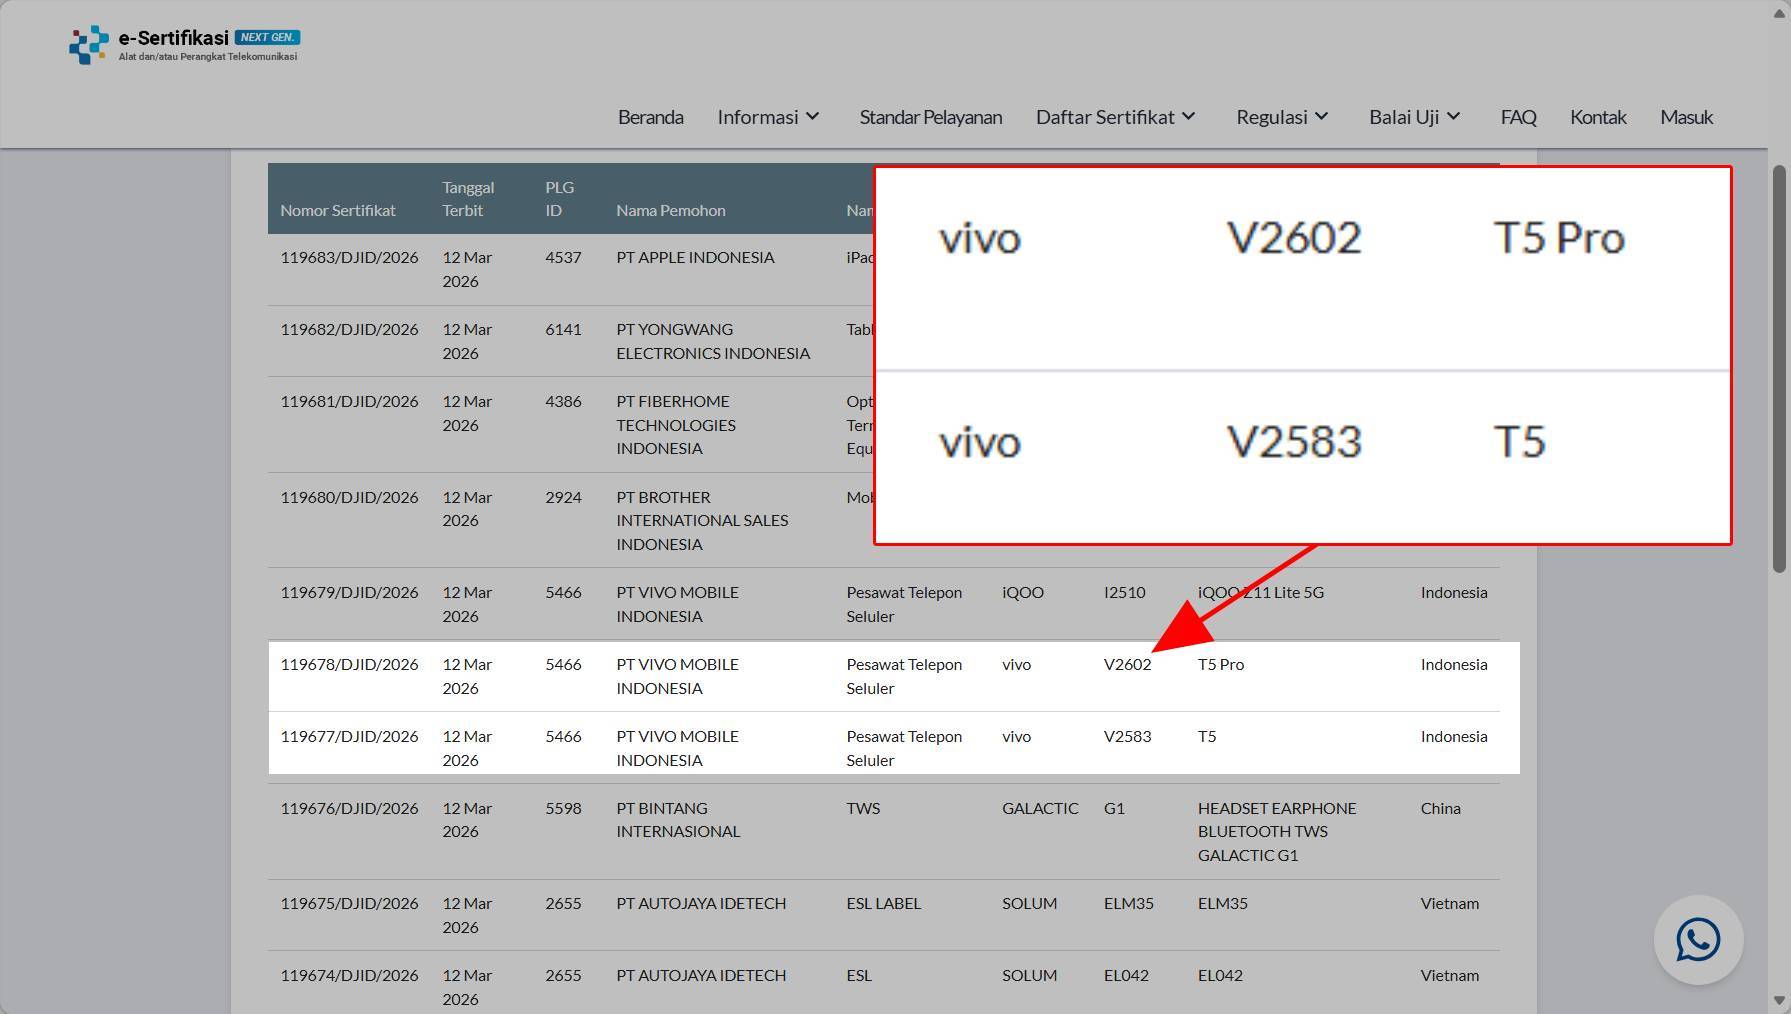Expand the Balai Uji menu chevron

tap(1453, 117)
